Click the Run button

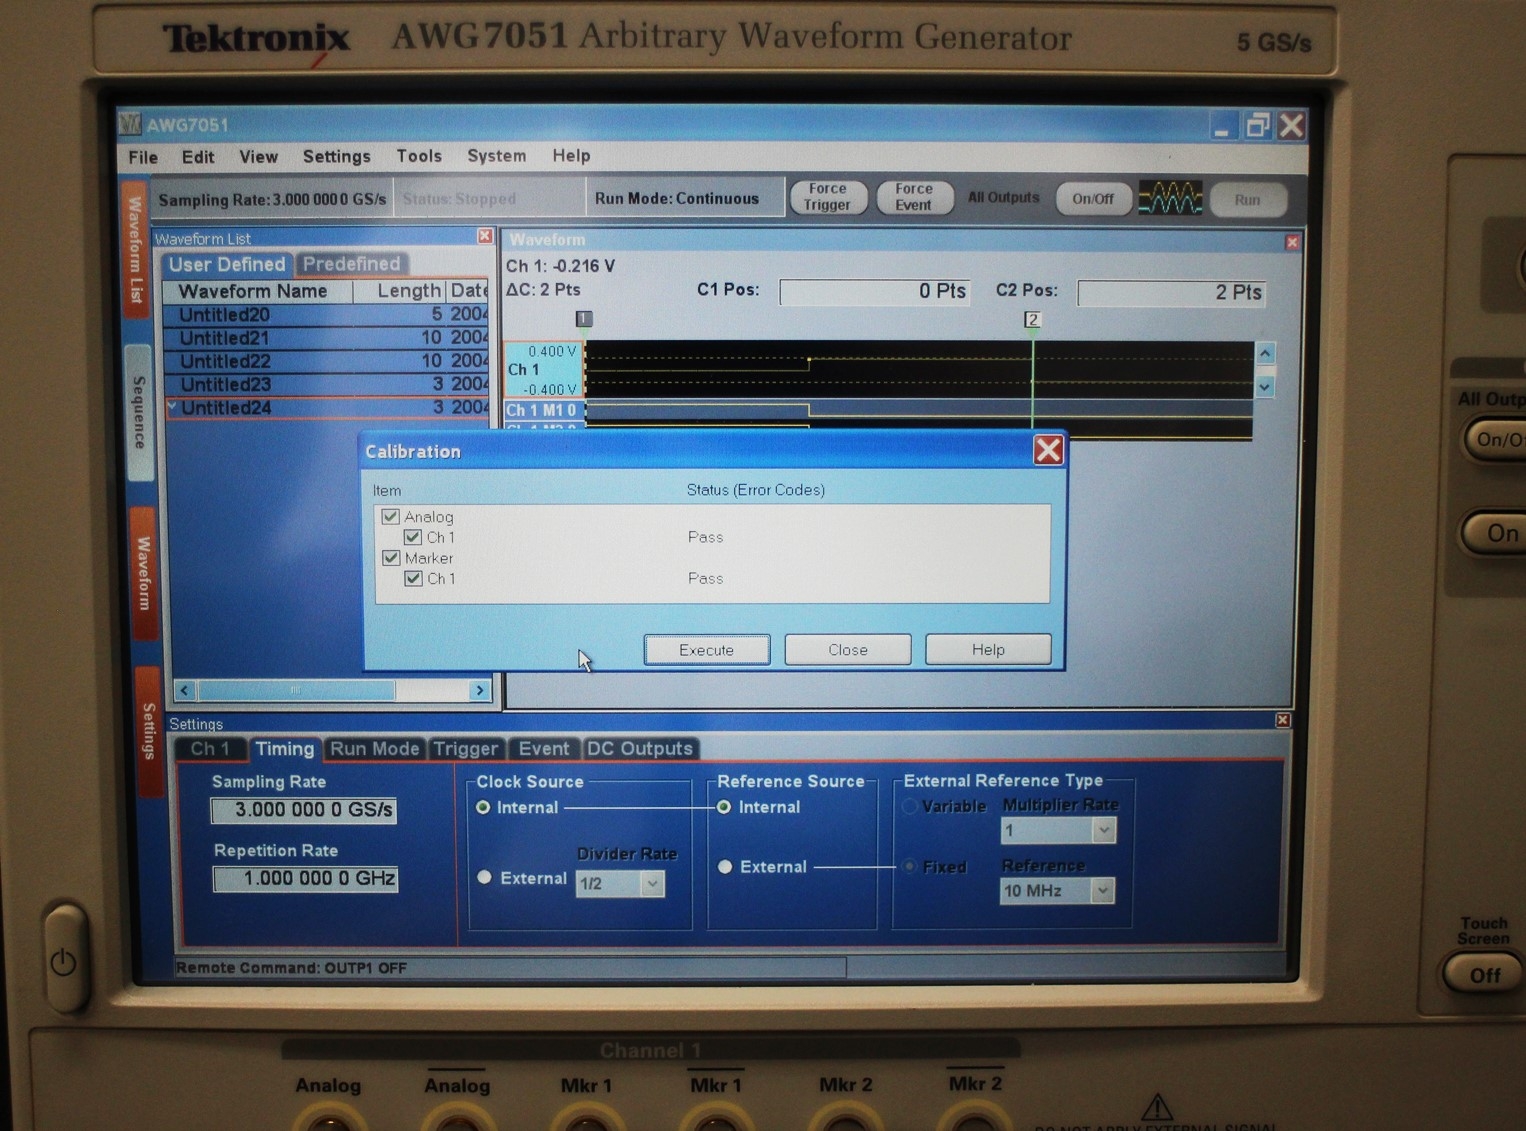pos(1247,199)
